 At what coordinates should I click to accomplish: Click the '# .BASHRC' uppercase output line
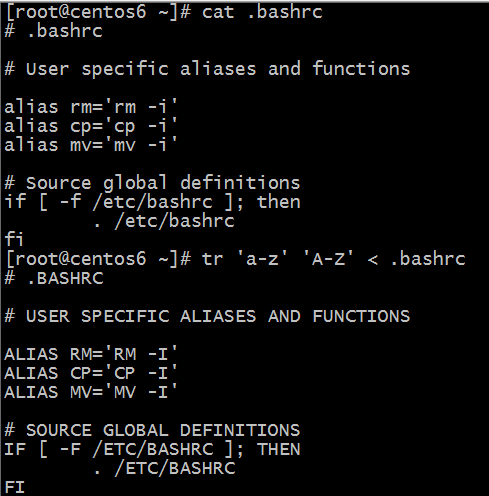54,278
